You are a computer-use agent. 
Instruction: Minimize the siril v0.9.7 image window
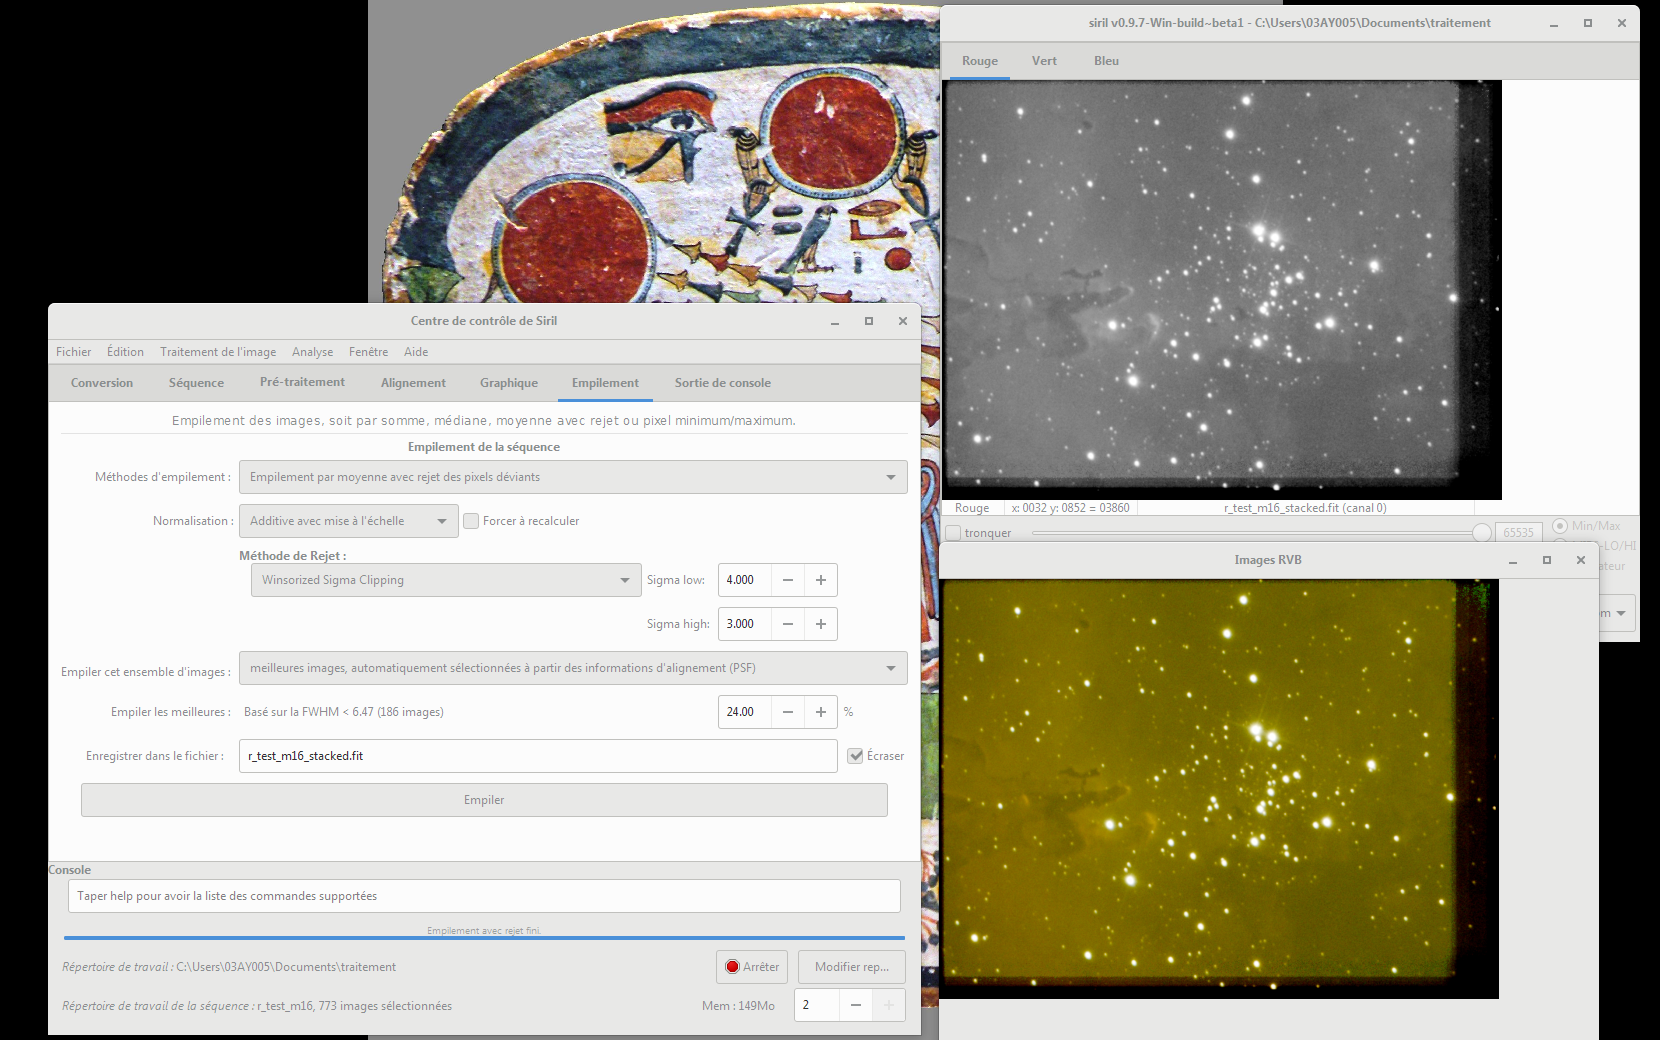click(1554, 23)
